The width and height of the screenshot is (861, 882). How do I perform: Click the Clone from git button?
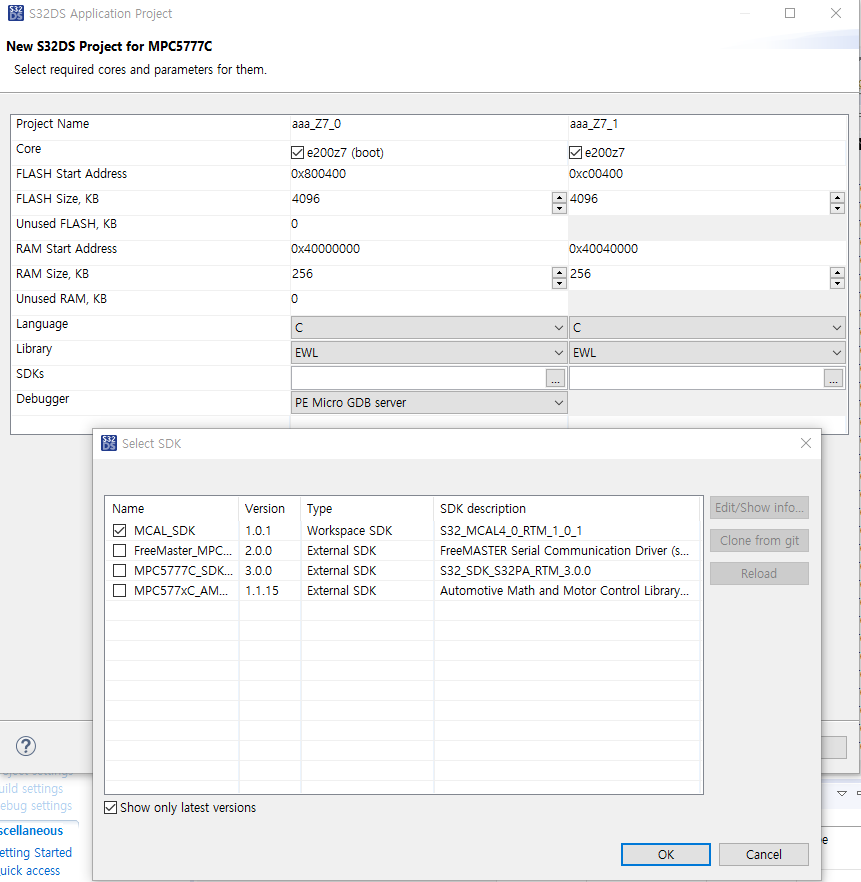click(759, 541)
